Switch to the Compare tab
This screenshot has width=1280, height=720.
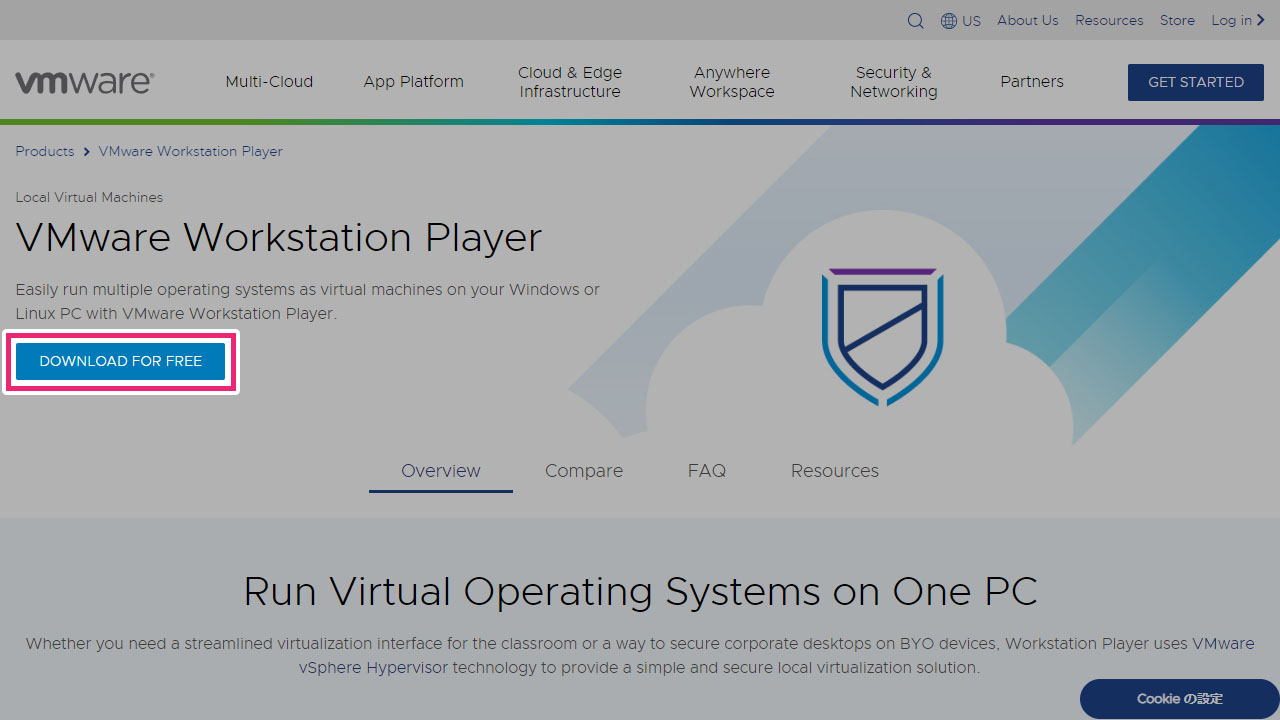(584, 471)
